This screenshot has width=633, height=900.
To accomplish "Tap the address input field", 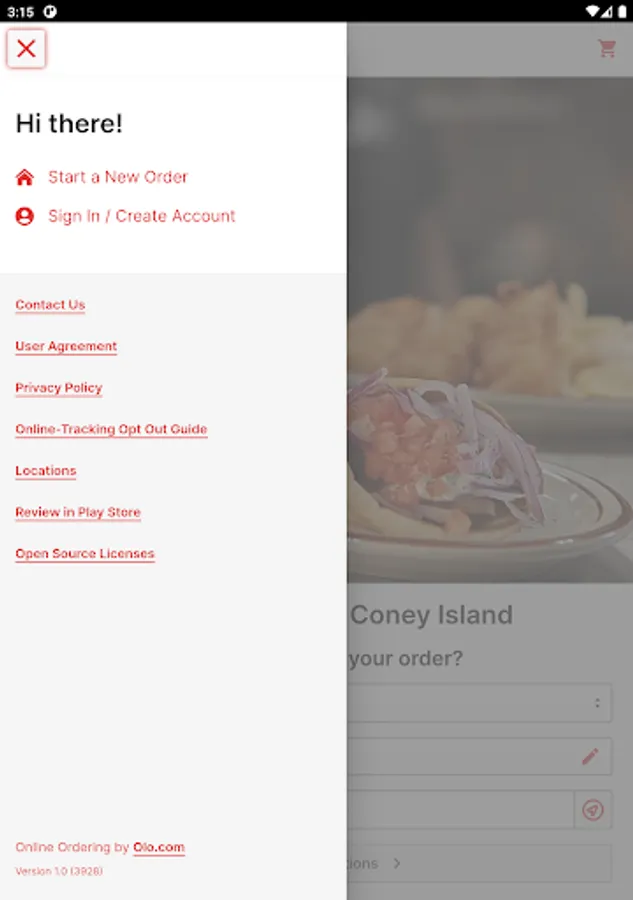I will point(460,810).
